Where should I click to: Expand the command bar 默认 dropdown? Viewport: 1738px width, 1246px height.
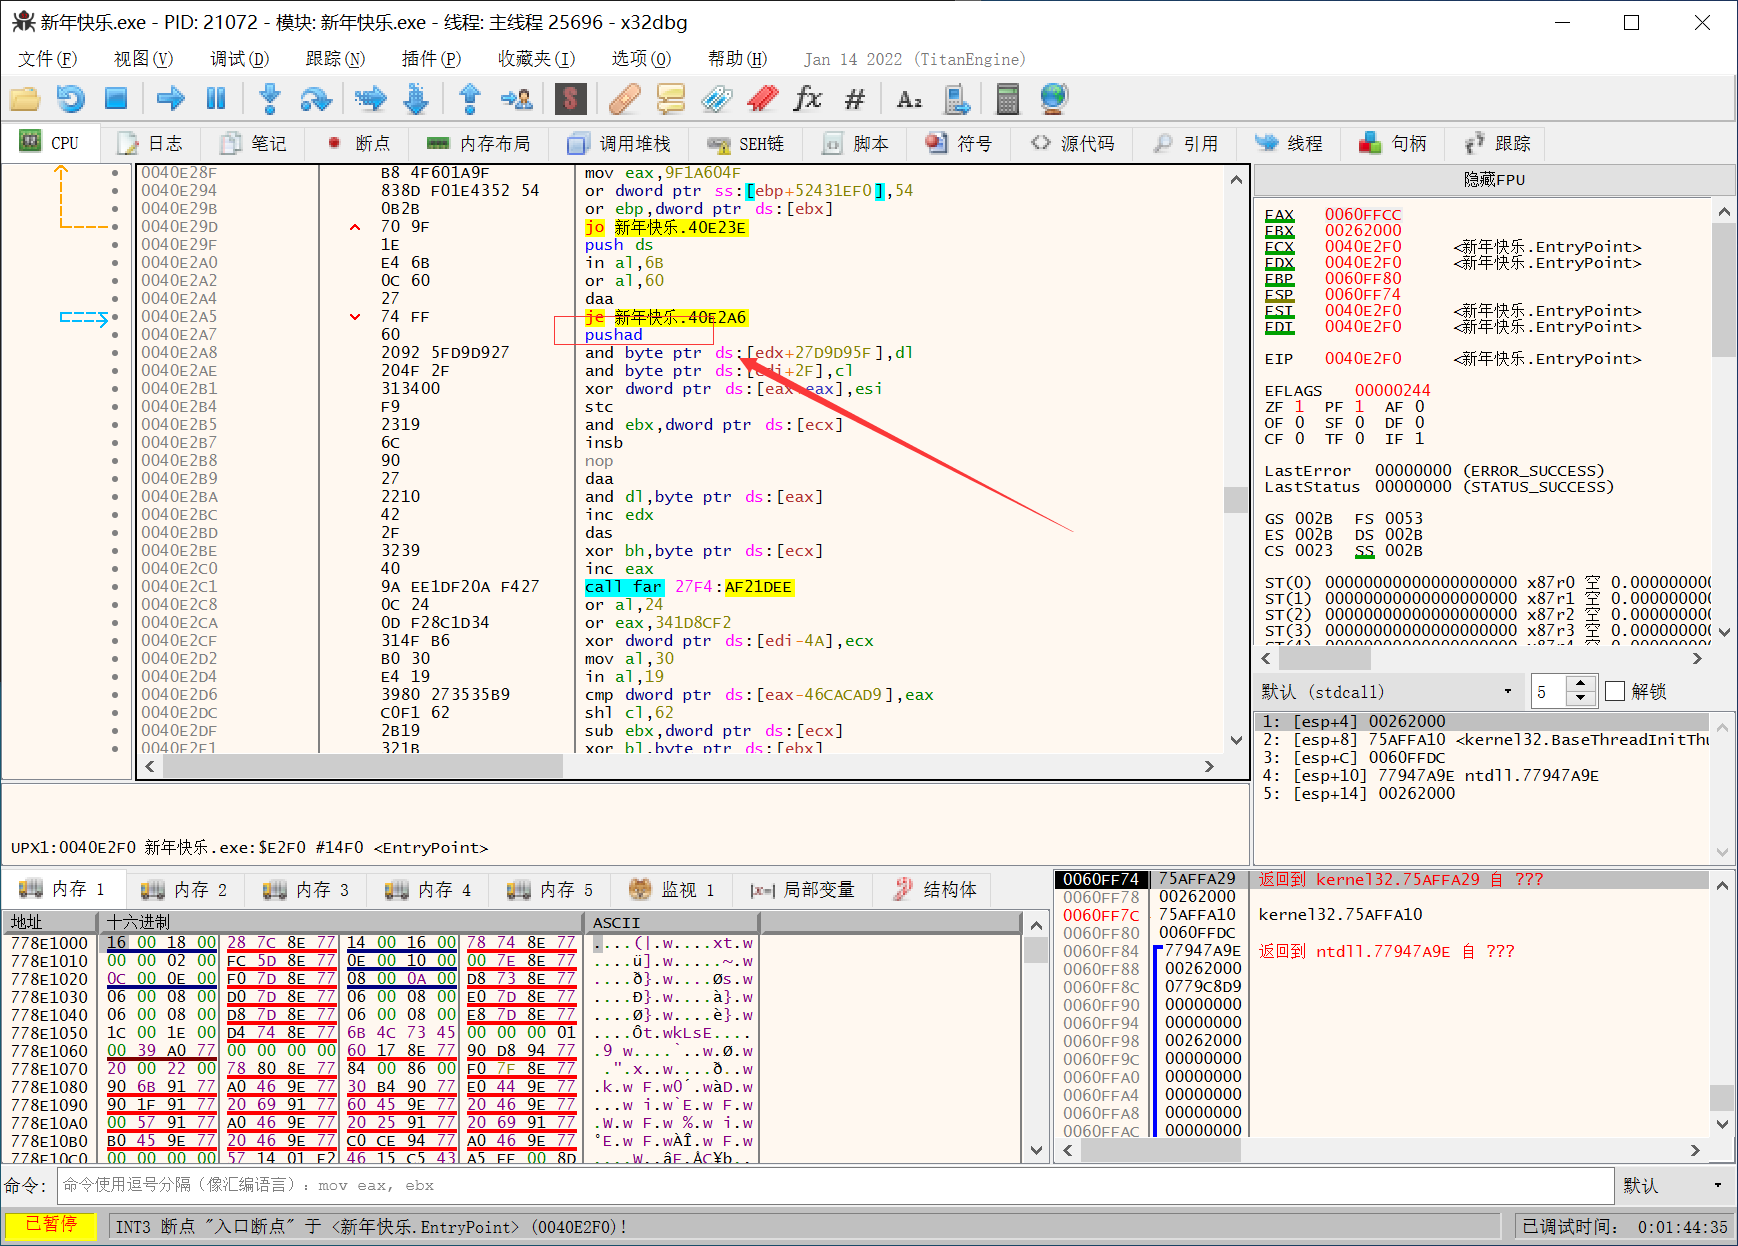click(1673, 1185)
